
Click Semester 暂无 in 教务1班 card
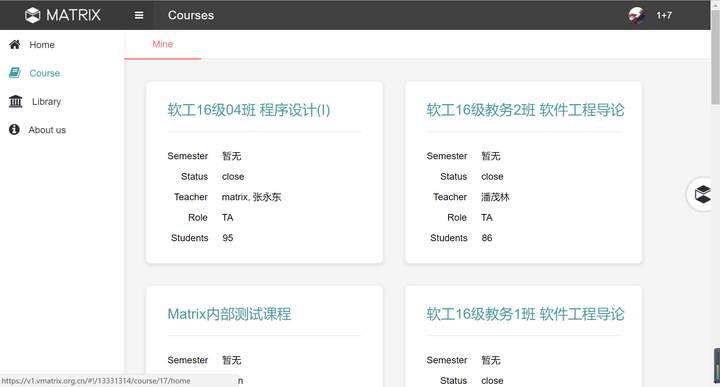(x=491, y=360)
